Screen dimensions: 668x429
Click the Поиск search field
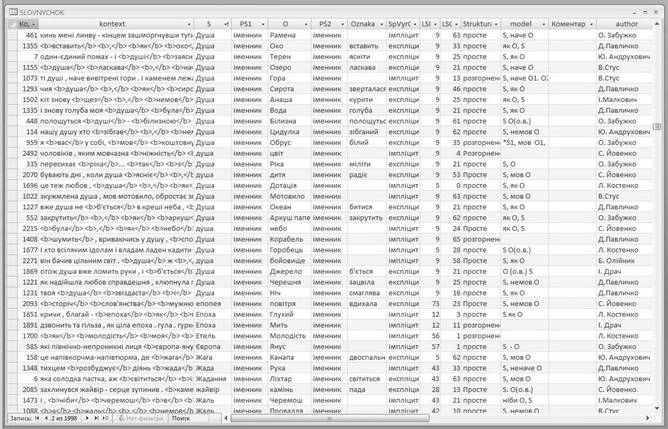pos(194,418)
